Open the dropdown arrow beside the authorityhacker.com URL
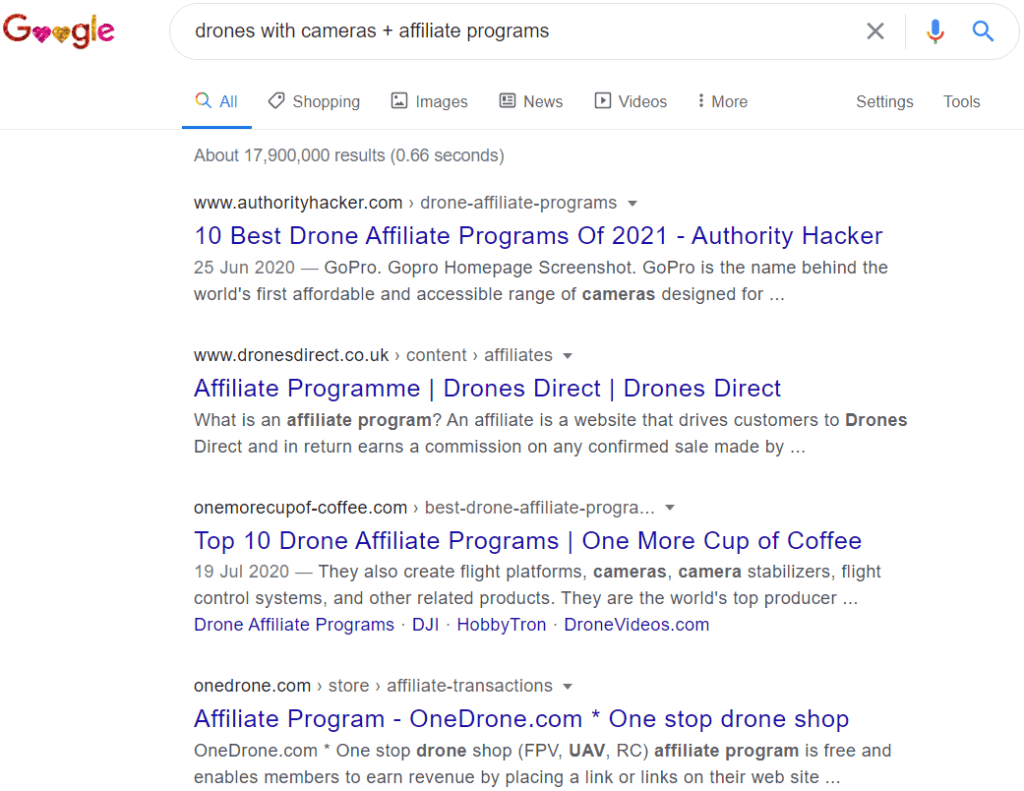This screenshot has width=1024, height=791. (632, 204)
